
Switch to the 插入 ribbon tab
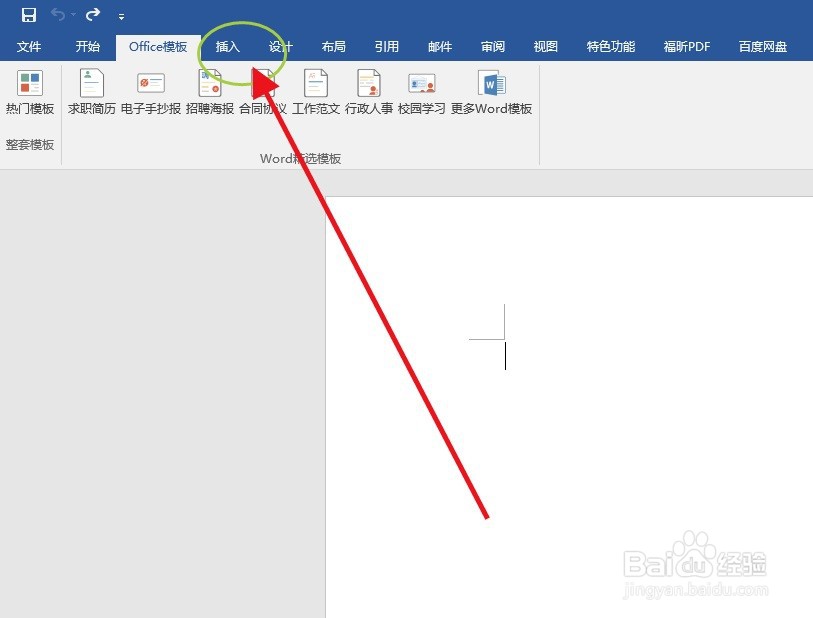(x=229, y=46)
